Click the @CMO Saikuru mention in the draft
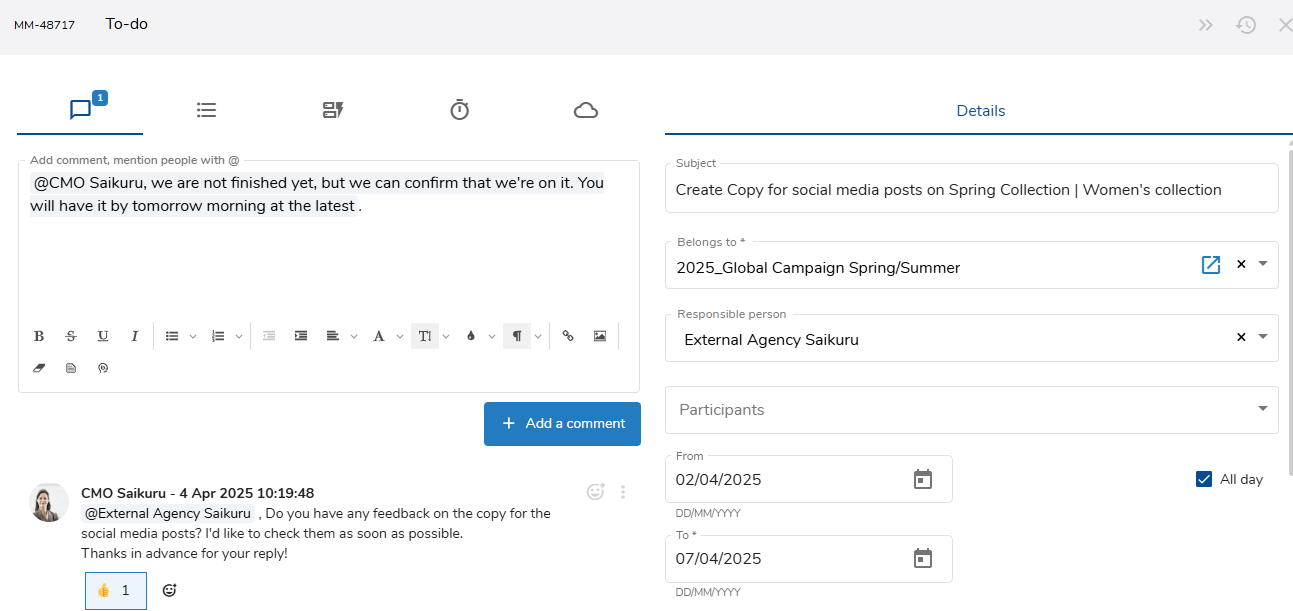This screenshot has width=1293, height=611. tap(91, 183)
